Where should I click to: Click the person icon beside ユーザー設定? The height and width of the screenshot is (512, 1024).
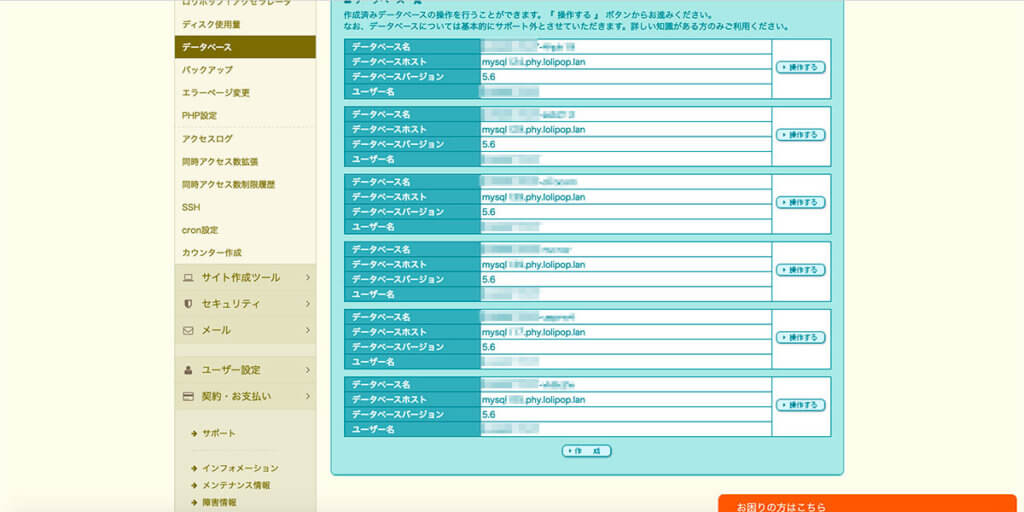(x=188, y=370)
